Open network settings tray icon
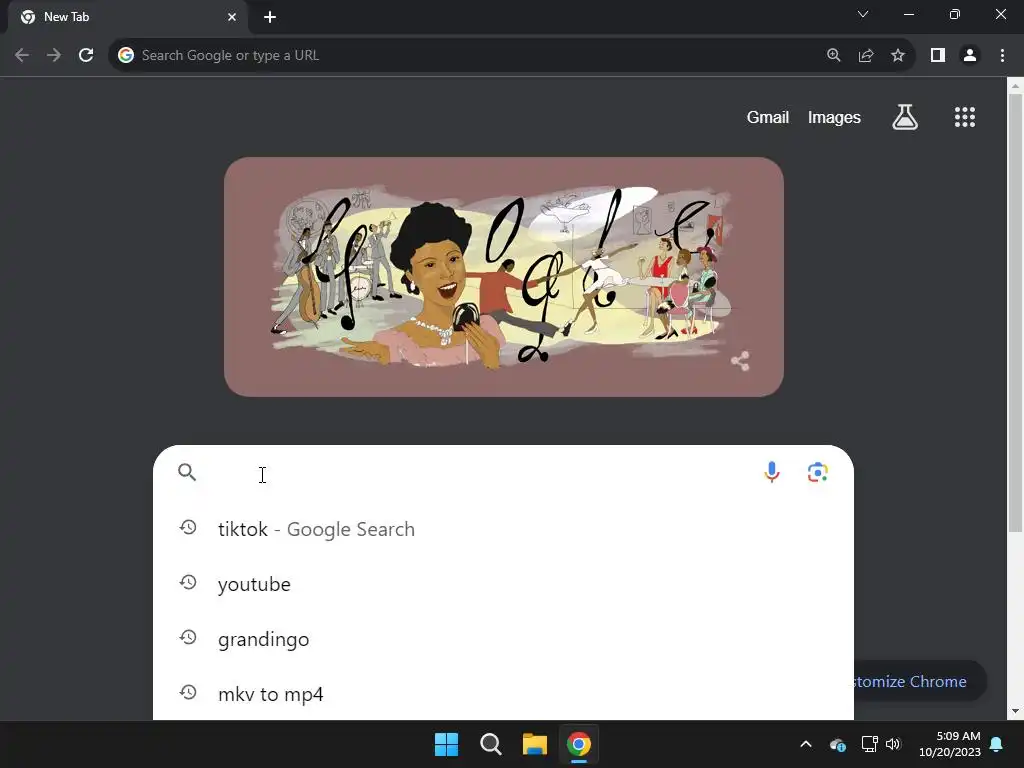Image resolution: width=1024 pixels, height=768 pixels. tap(869, 744)
